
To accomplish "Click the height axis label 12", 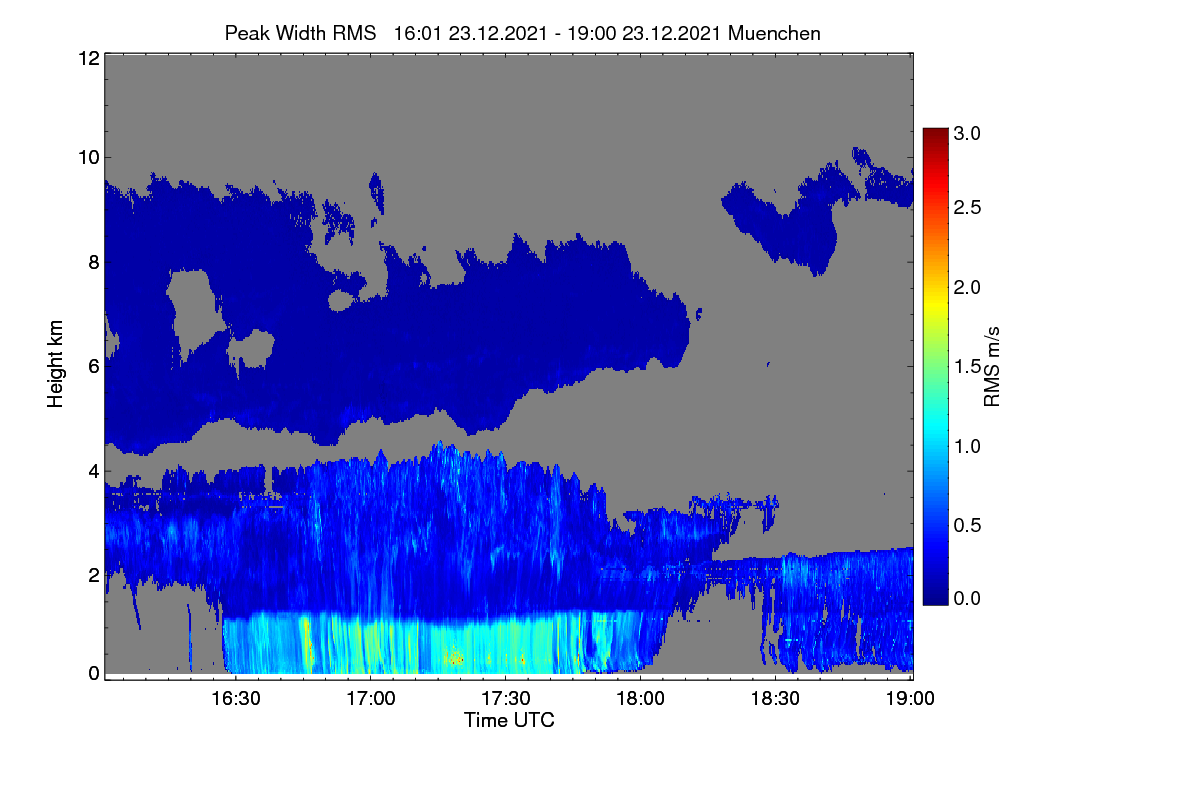I will point(88,58).
